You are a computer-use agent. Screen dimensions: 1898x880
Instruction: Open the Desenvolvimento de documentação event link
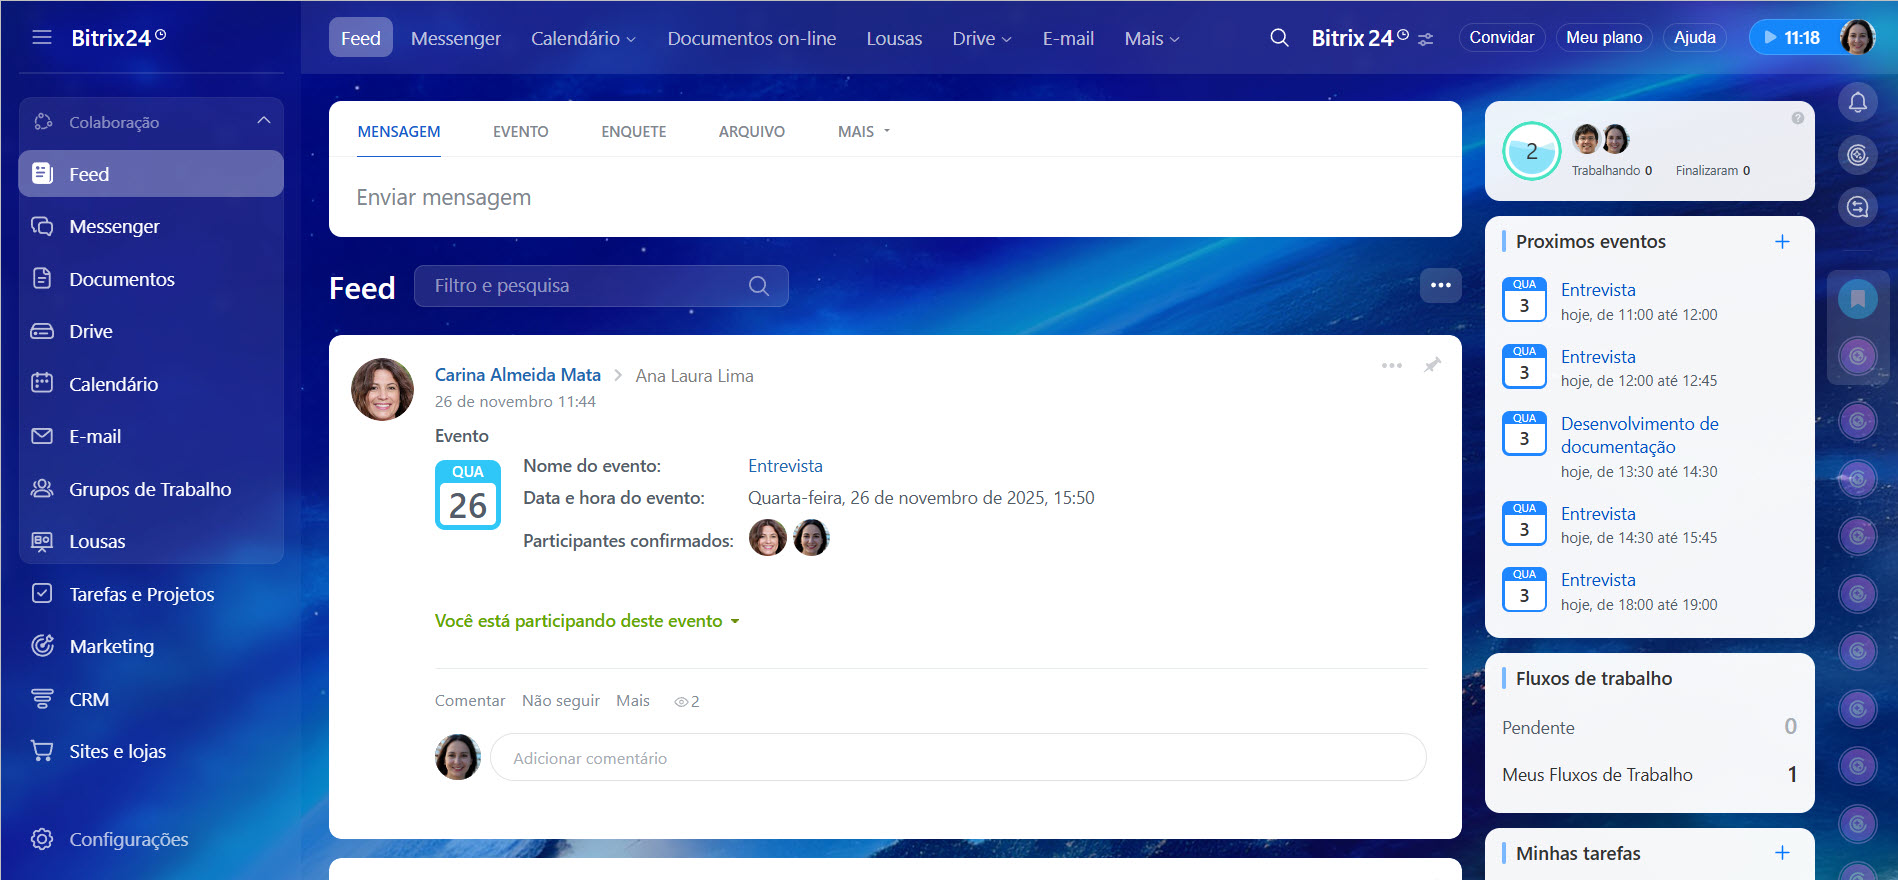coord(1639,435)
